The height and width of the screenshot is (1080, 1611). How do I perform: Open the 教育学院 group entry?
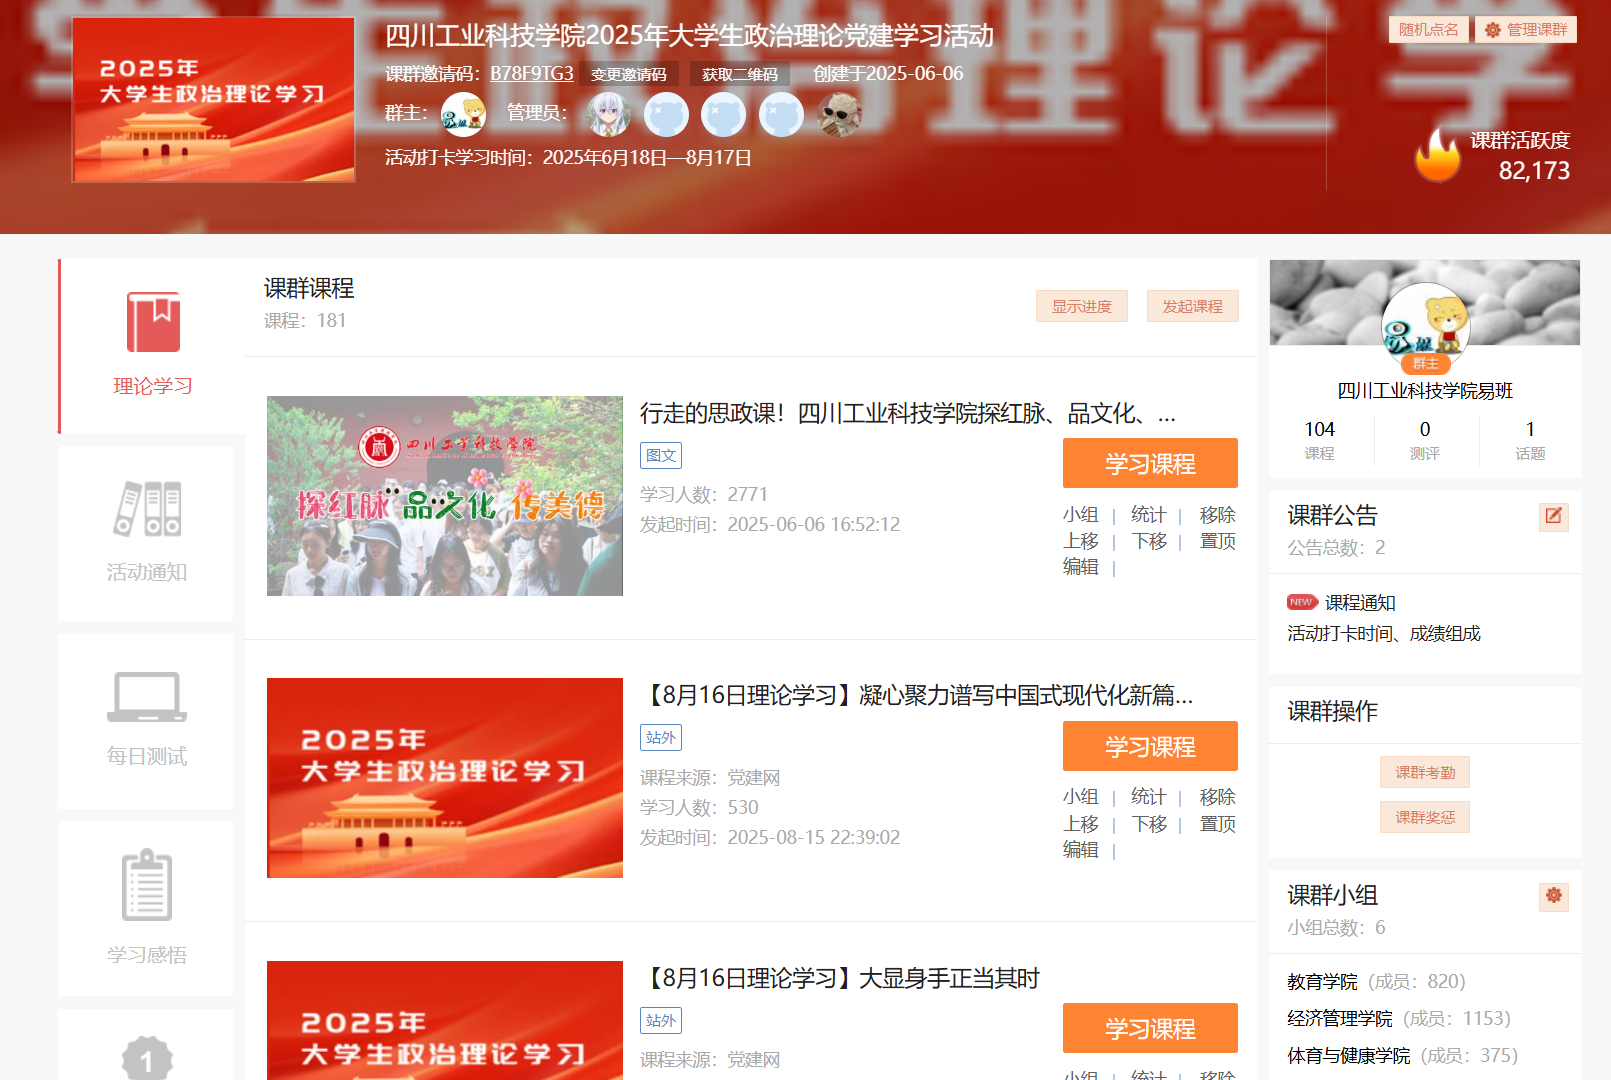coord(1322,982)
